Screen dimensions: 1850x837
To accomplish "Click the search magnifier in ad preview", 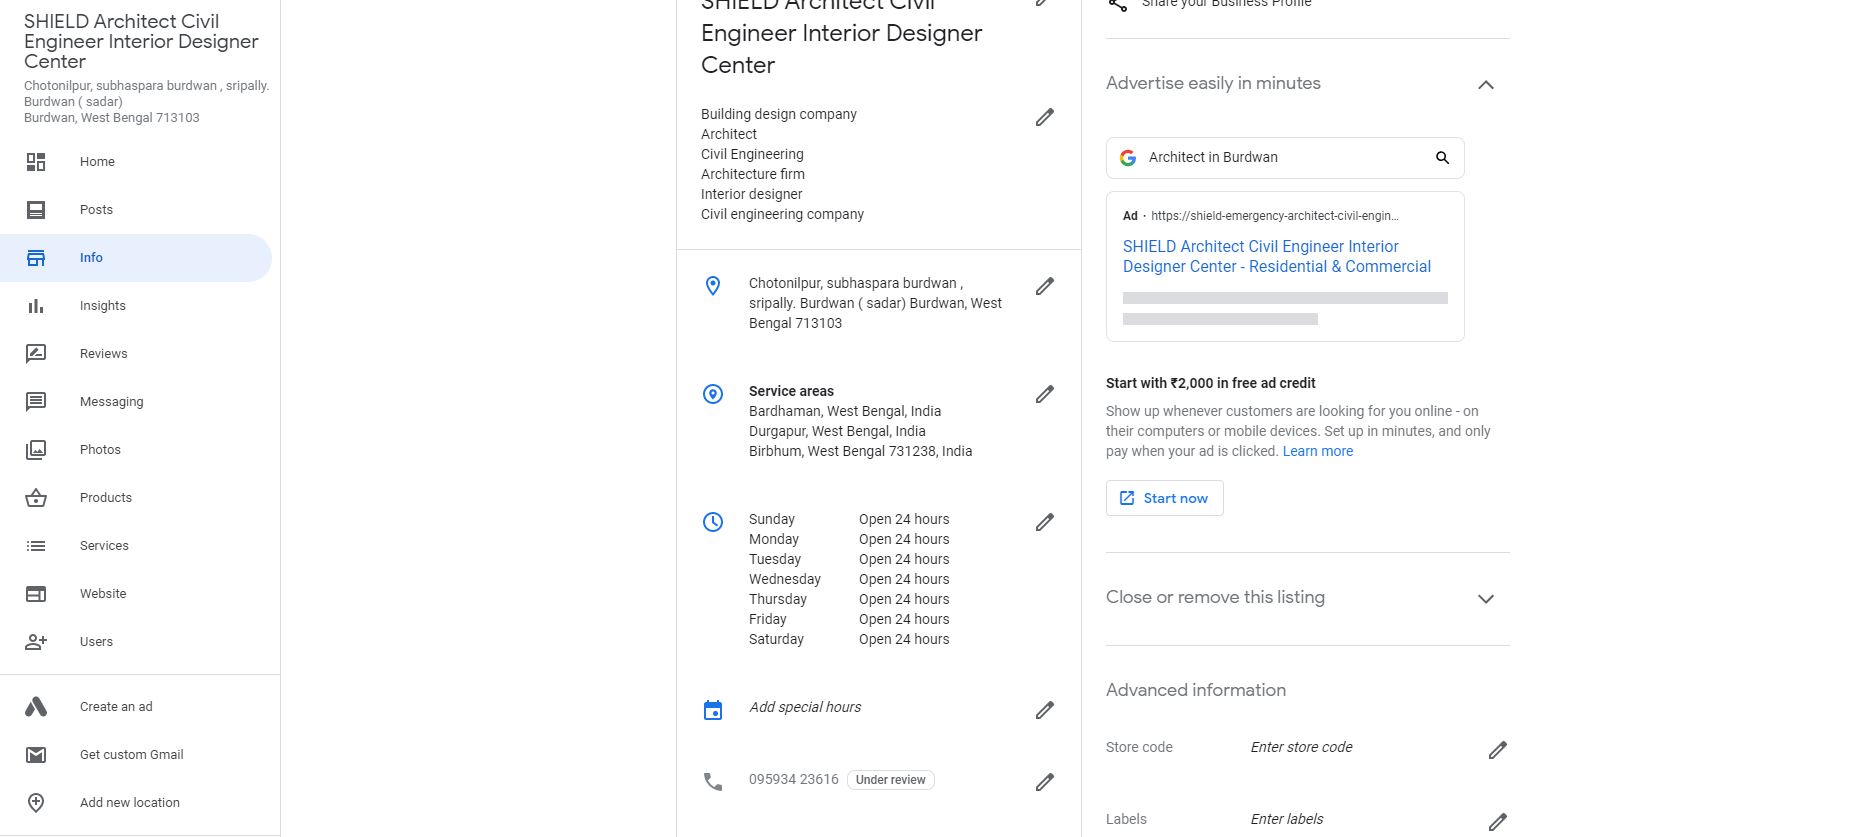I will tap(1442, 158).
